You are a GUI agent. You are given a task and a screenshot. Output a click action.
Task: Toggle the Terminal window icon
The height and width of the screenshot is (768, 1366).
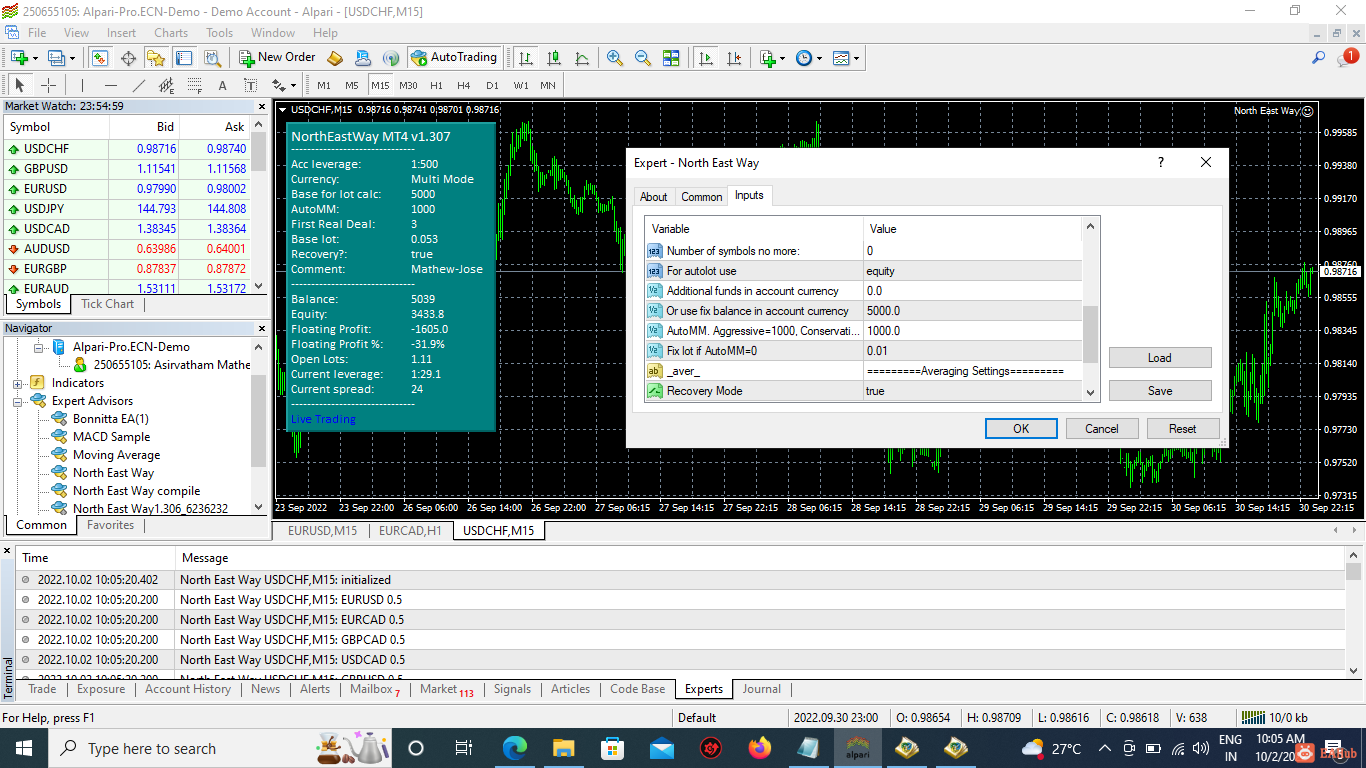(x=183, y=58)
